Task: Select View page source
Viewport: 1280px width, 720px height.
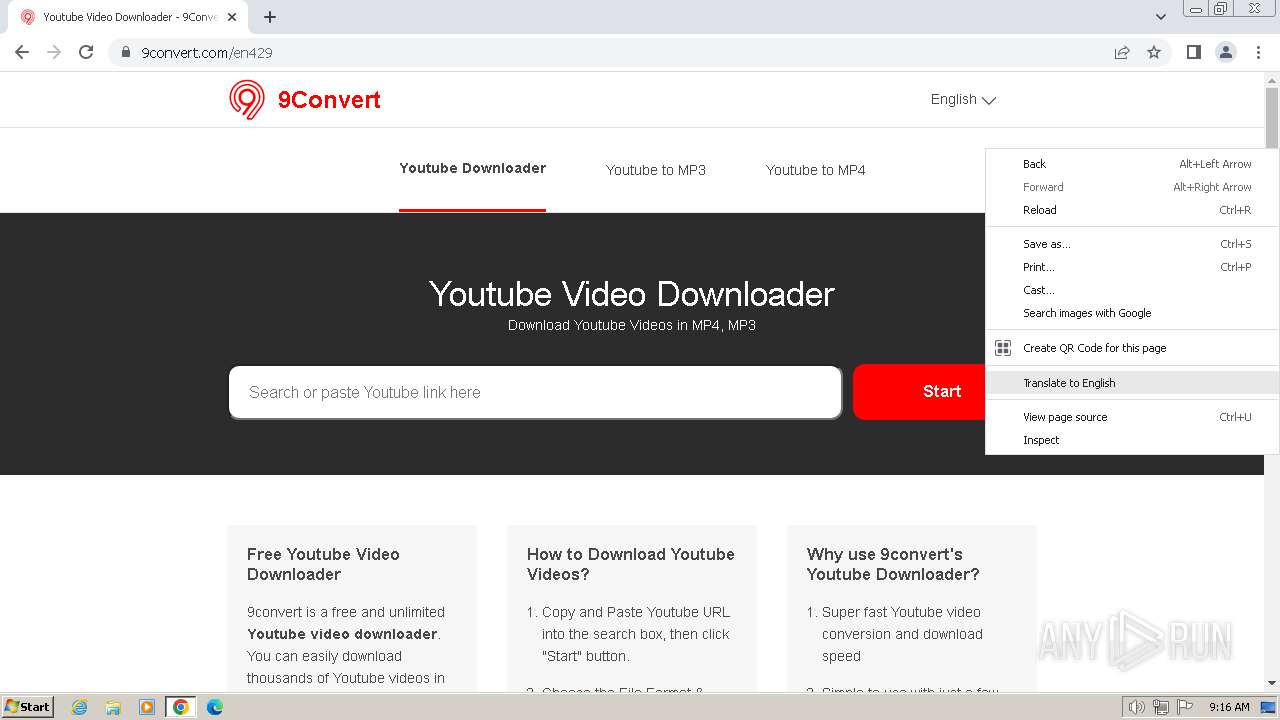Action: point(1132,417)
